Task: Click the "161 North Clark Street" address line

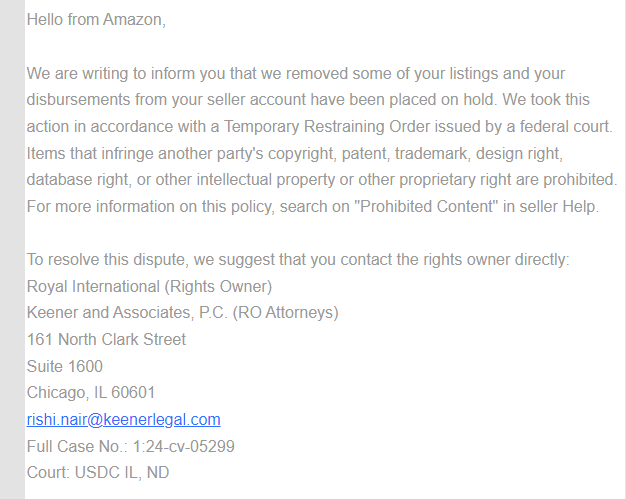Action: 106,340
